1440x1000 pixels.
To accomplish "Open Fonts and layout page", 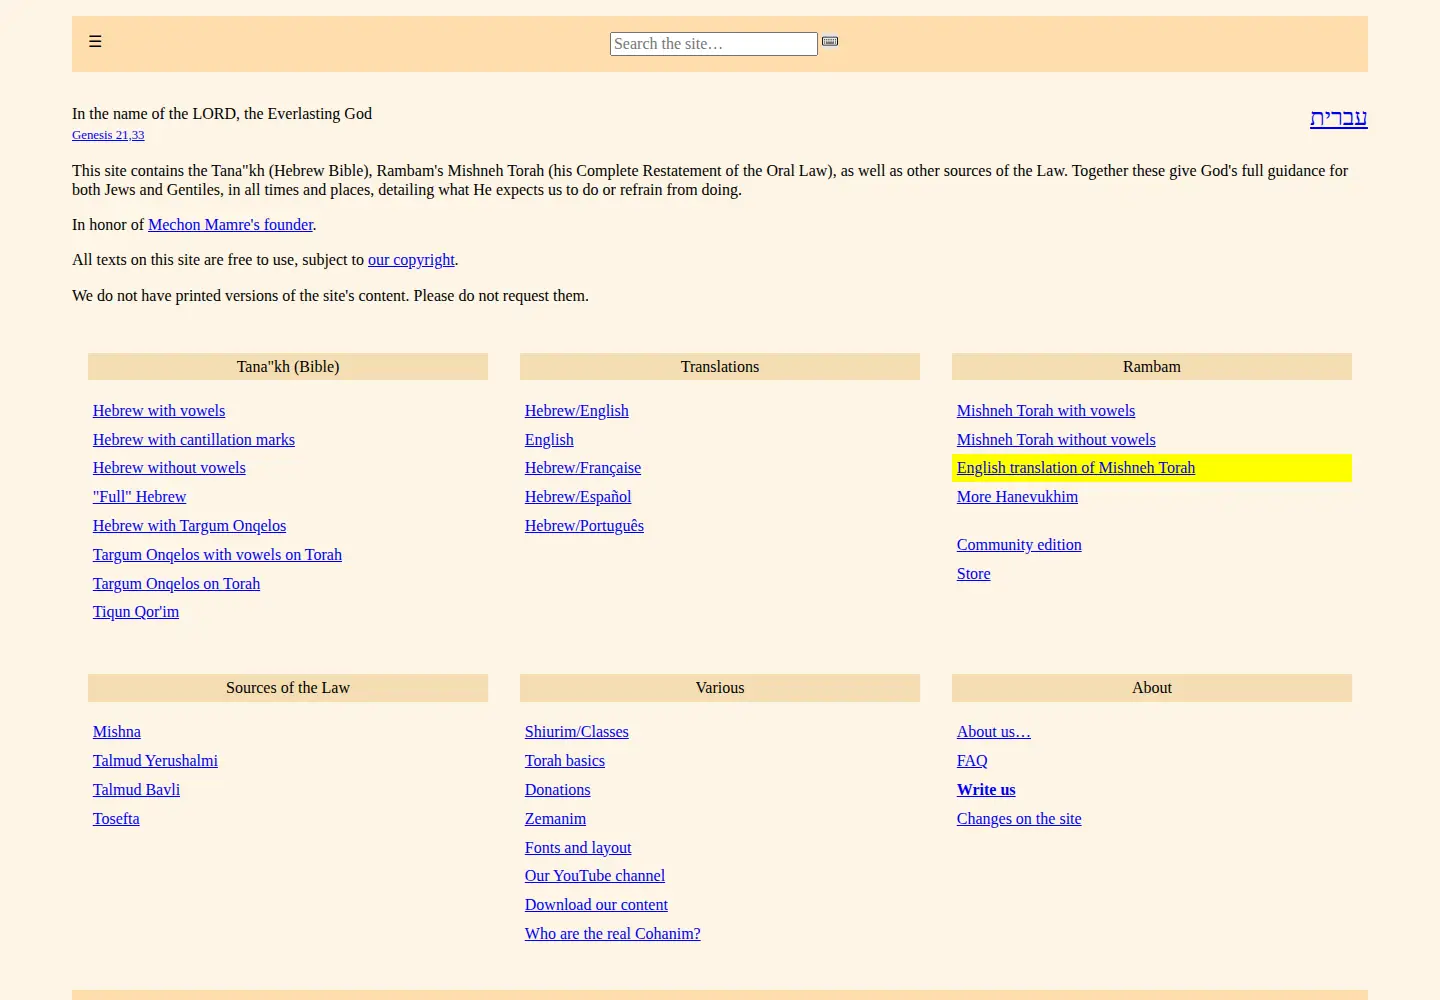I will click(x=578, y=848).
